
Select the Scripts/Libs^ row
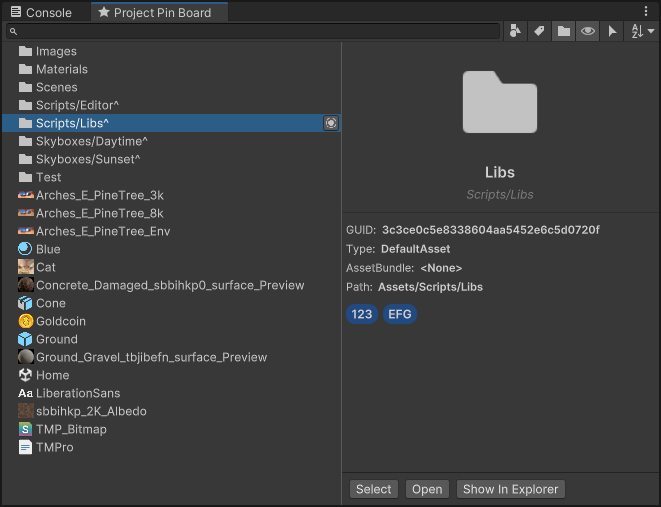(171, 123)
